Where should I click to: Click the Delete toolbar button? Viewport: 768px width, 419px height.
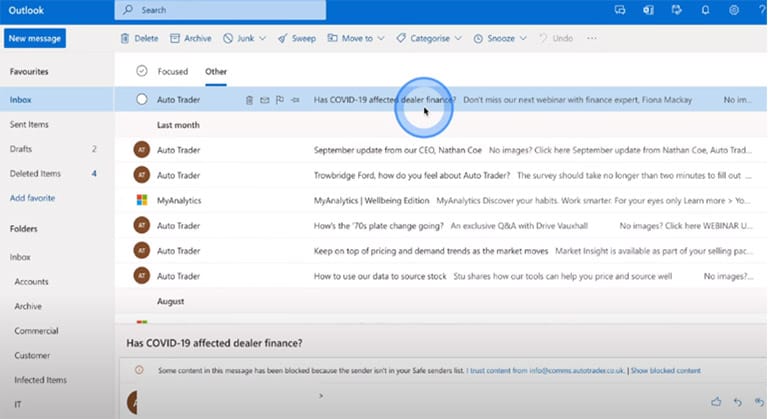[140, 38]
